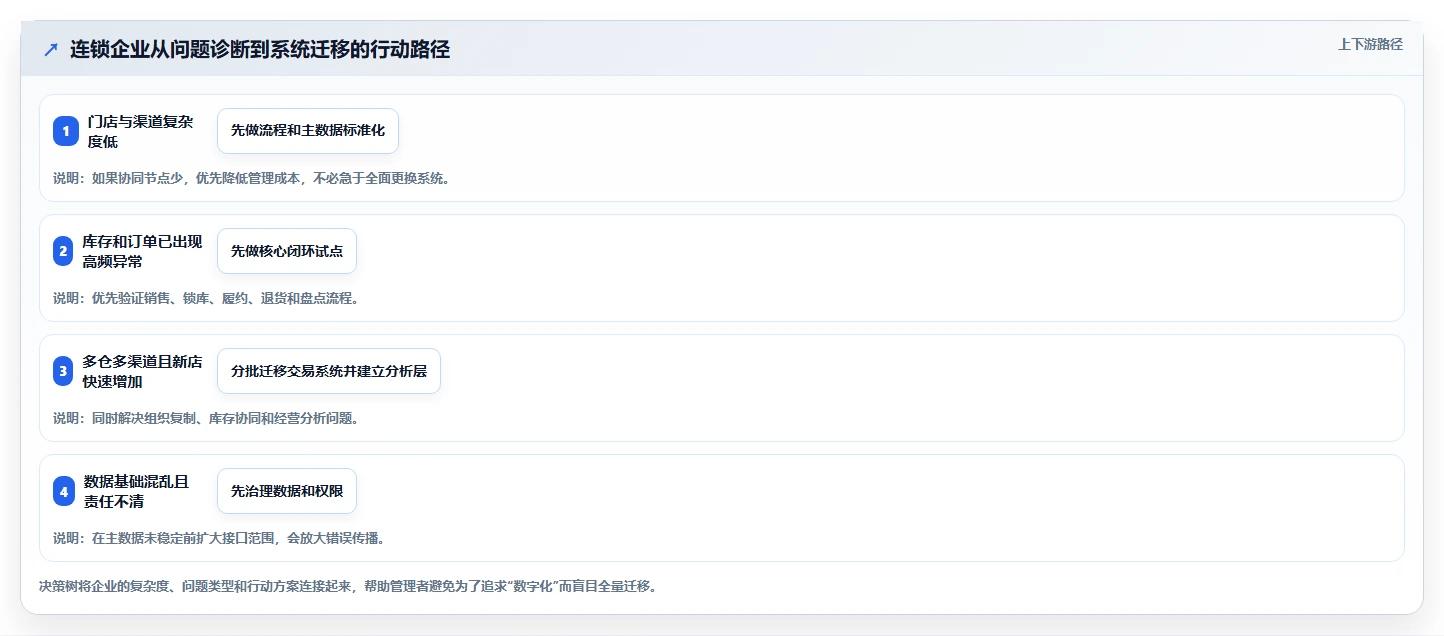Click step number 4 badge
The width and height of the screenshot is (1444, 636).
click(x=64, y=491)
